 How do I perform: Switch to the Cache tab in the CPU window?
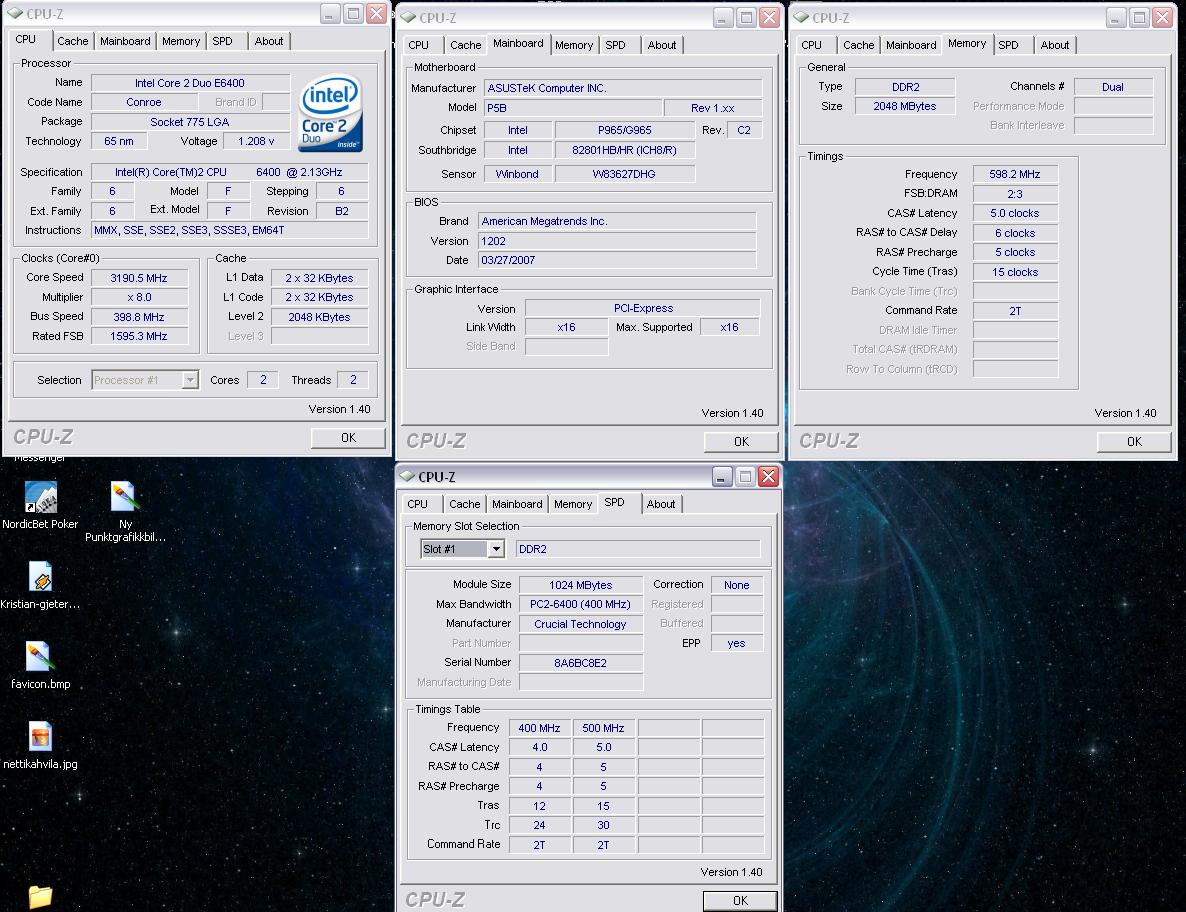click(x=73, y=41)
